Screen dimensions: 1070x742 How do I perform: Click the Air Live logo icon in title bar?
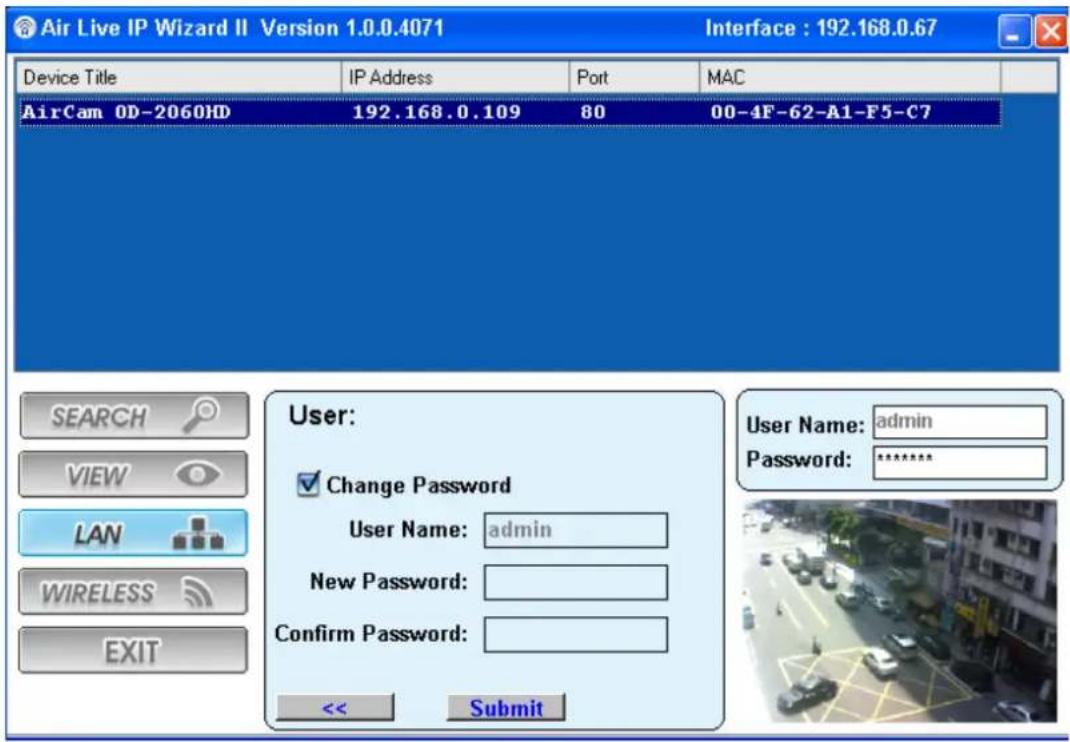click(x=25, y=28)
